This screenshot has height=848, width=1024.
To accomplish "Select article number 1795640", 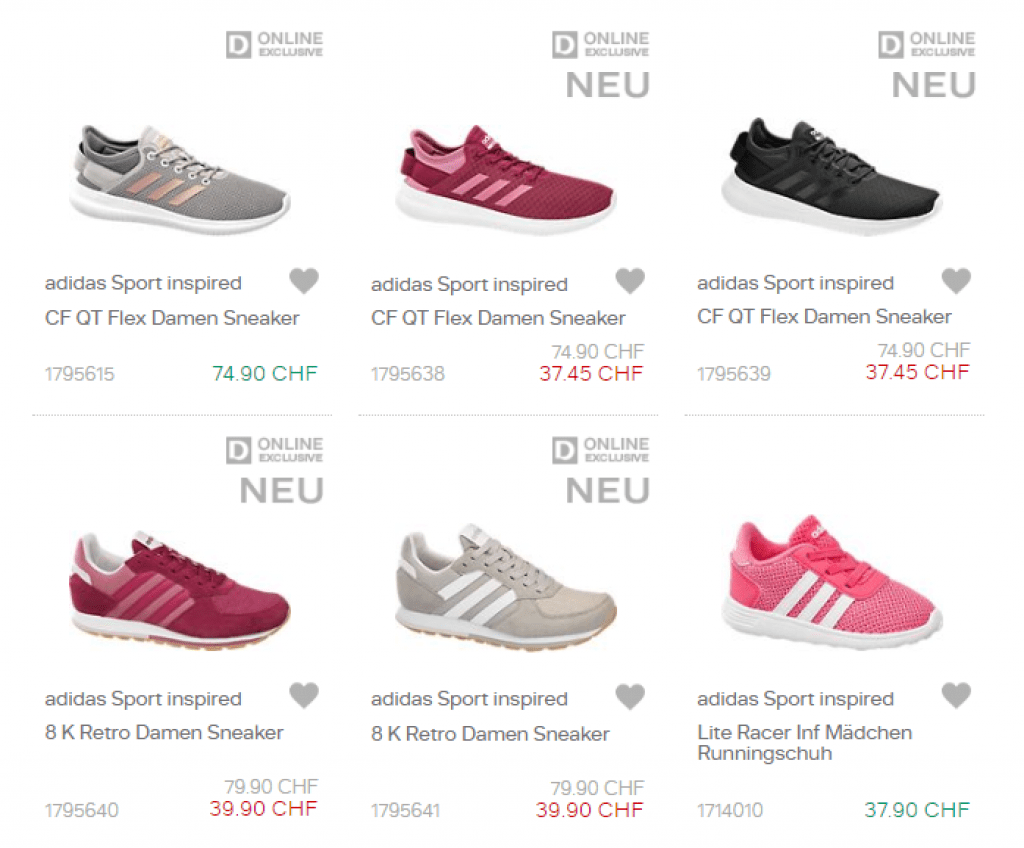I will pos(81,810).
